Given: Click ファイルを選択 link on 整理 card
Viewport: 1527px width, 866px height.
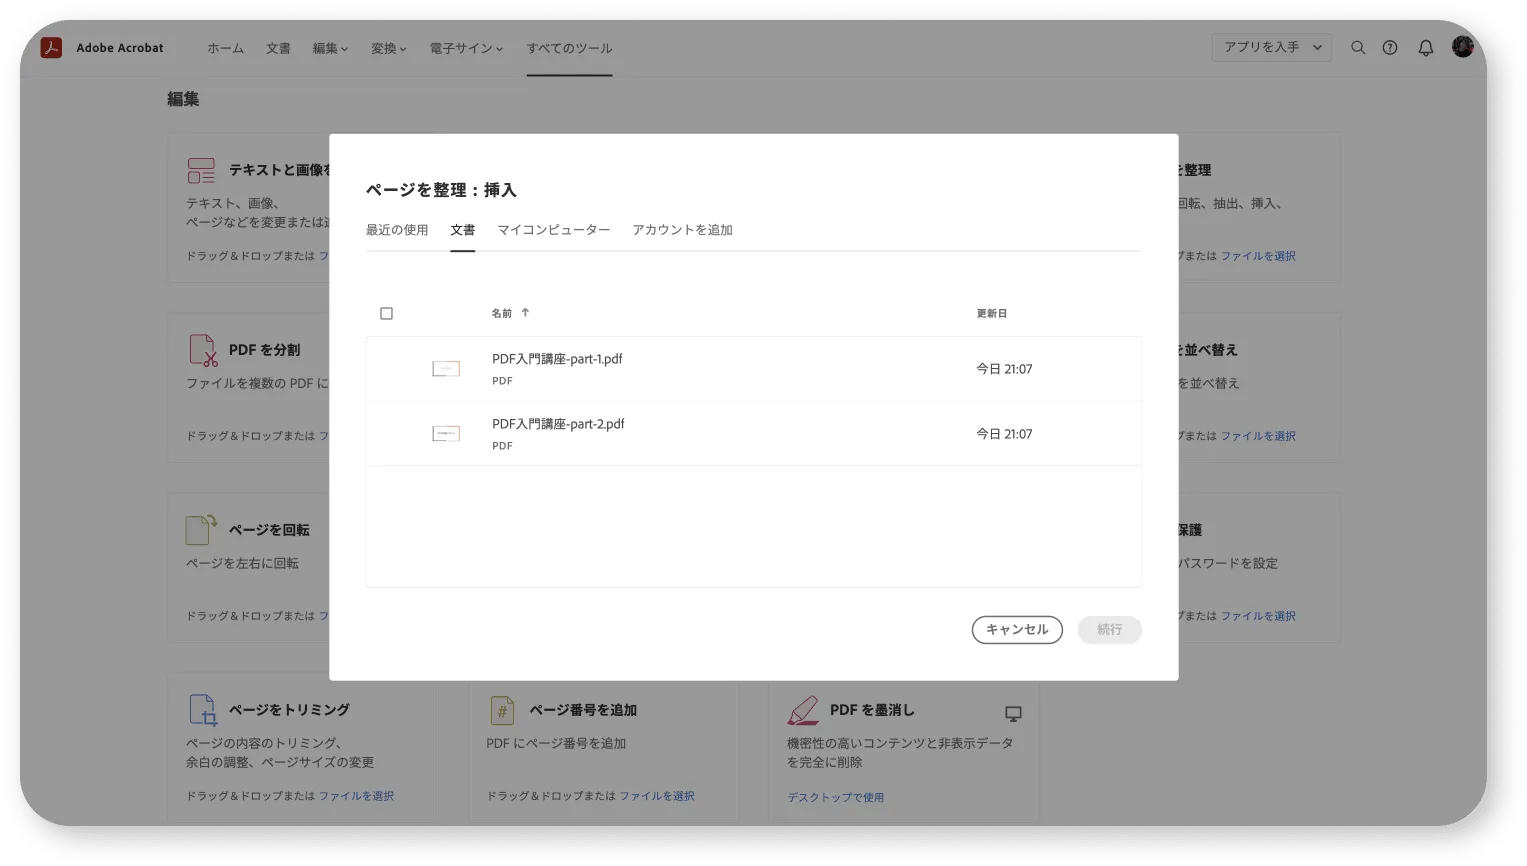Looking at the screenshot, I should [1258, 256].
